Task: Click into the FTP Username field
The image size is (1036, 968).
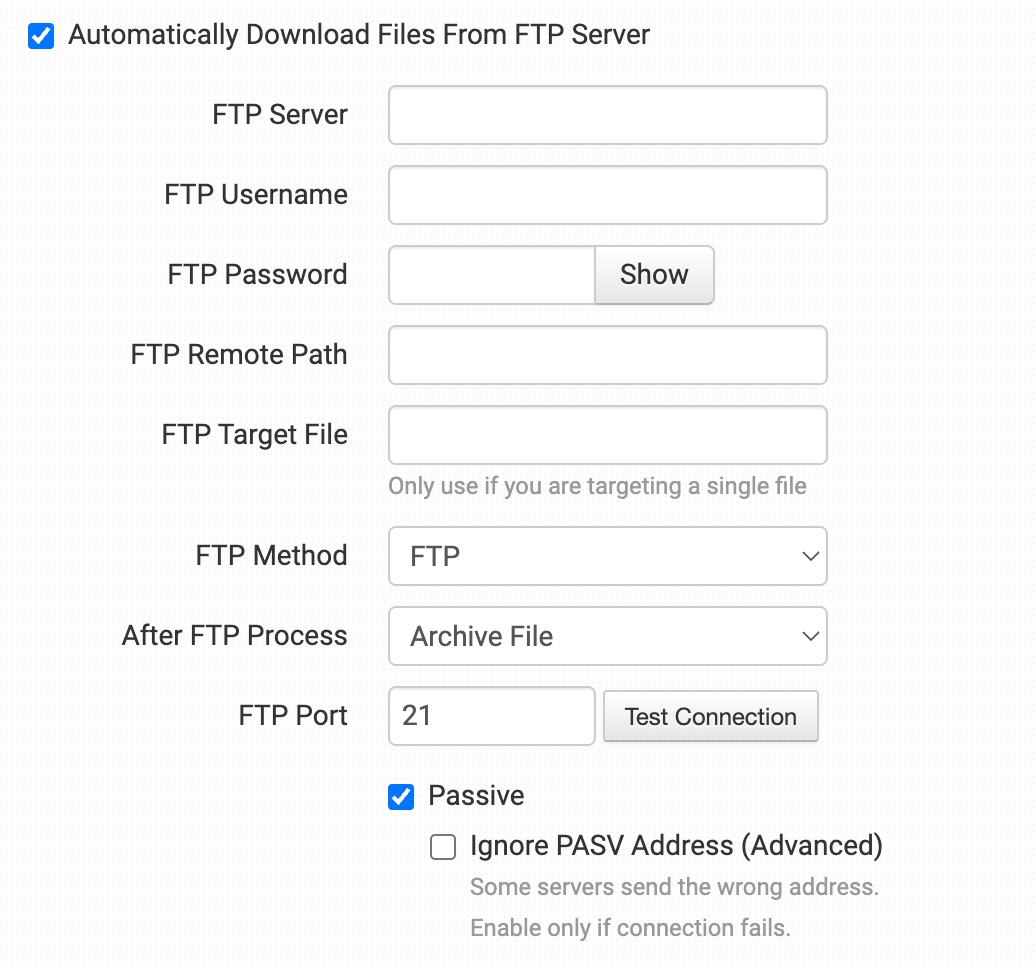Action: (608, 195)
